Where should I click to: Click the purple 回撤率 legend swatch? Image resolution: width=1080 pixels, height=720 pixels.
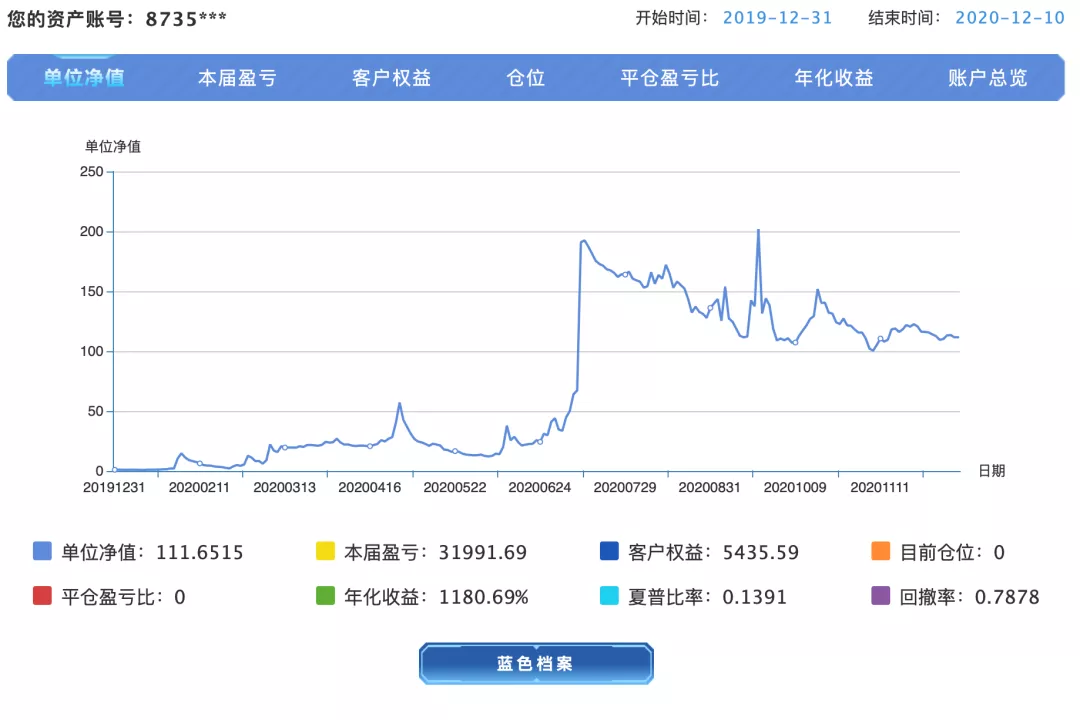click(881, 595)
